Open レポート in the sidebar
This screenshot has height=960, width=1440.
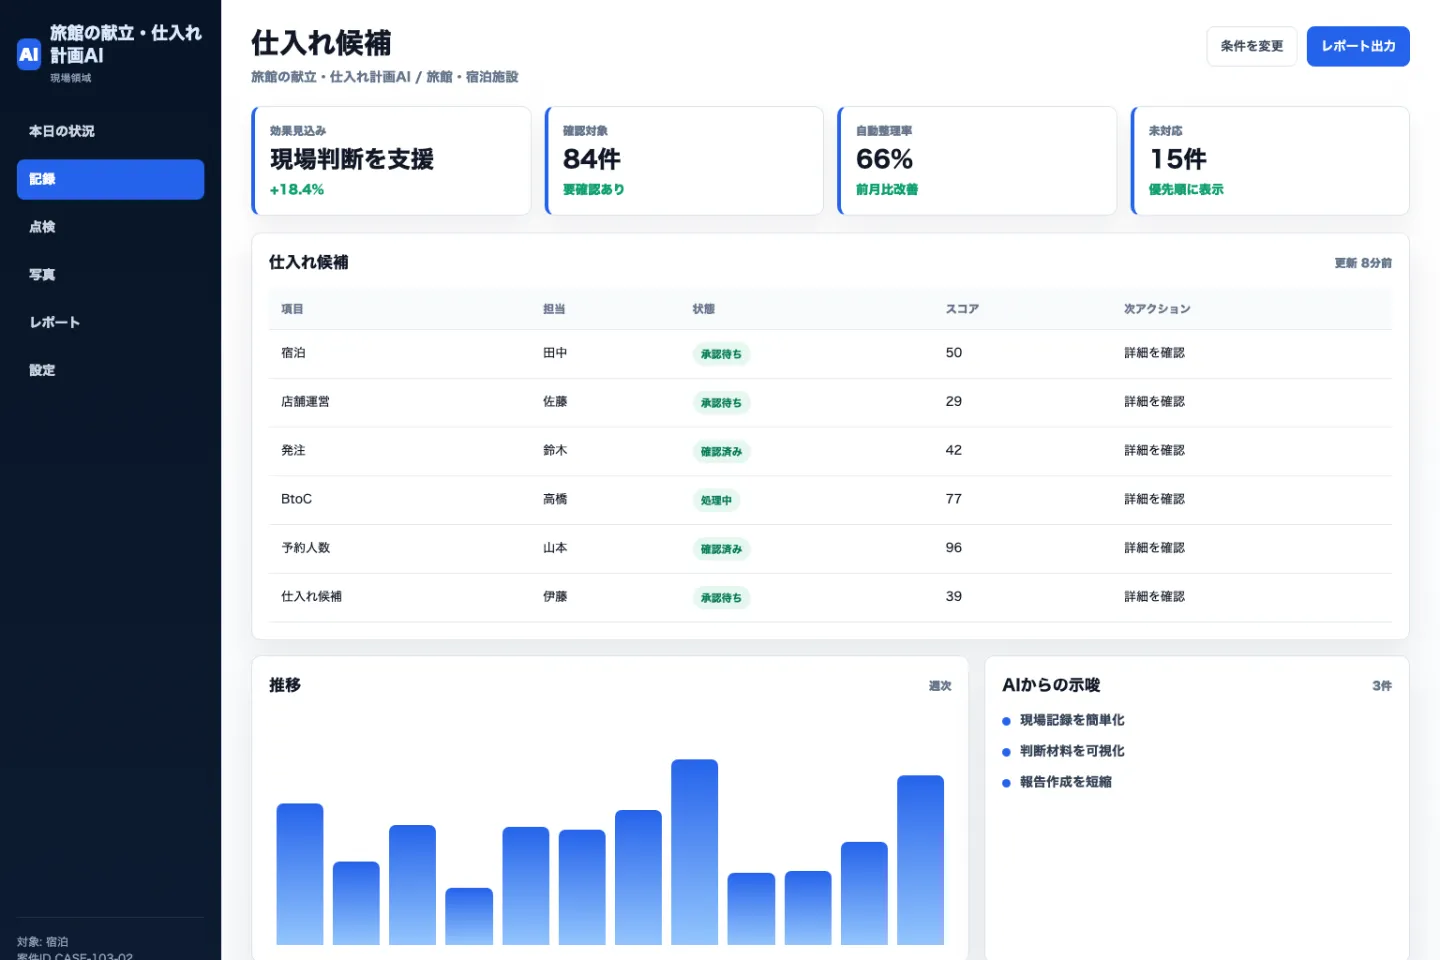click(110, 322)
